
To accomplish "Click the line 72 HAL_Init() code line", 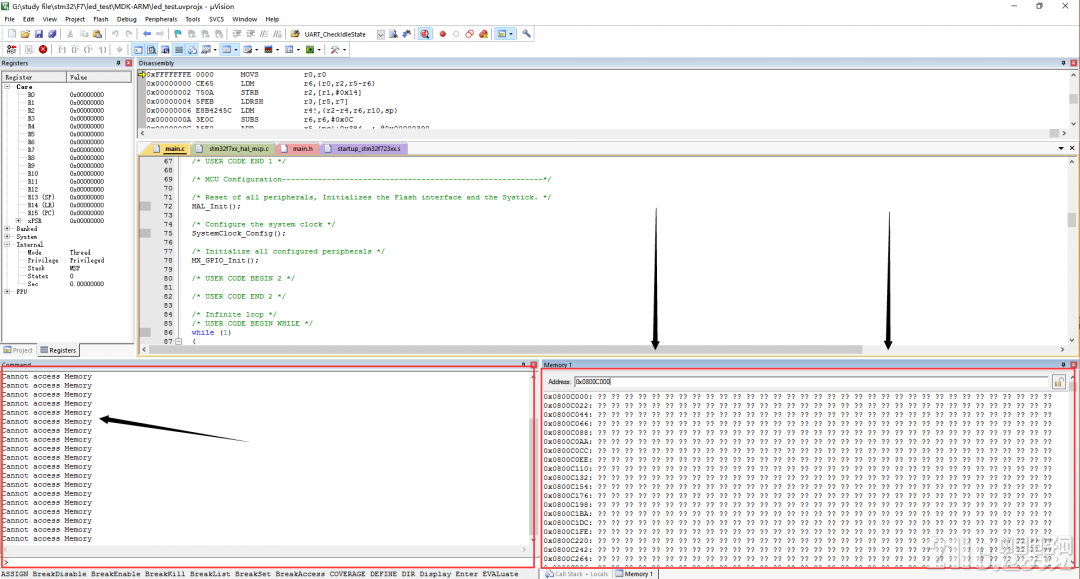I will click(216, 206).
